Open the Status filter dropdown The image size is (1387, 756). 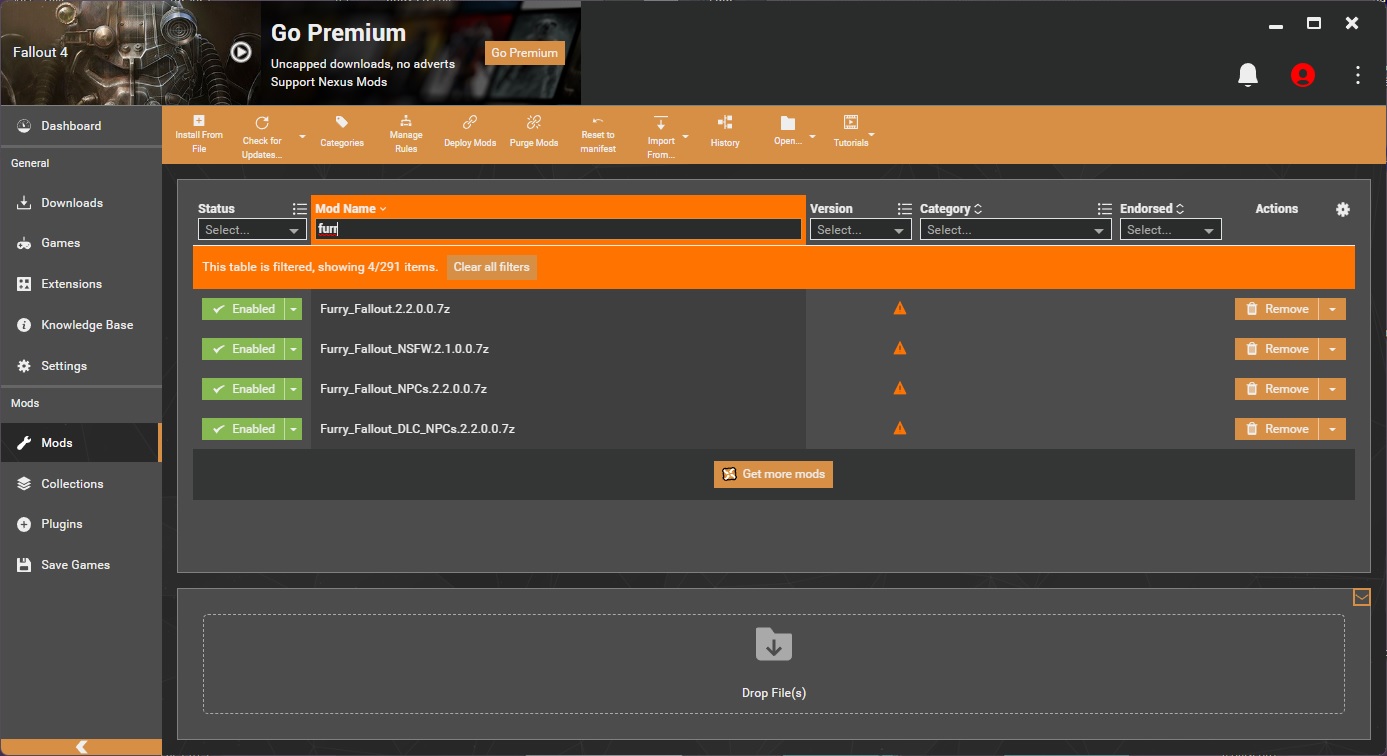252,230
